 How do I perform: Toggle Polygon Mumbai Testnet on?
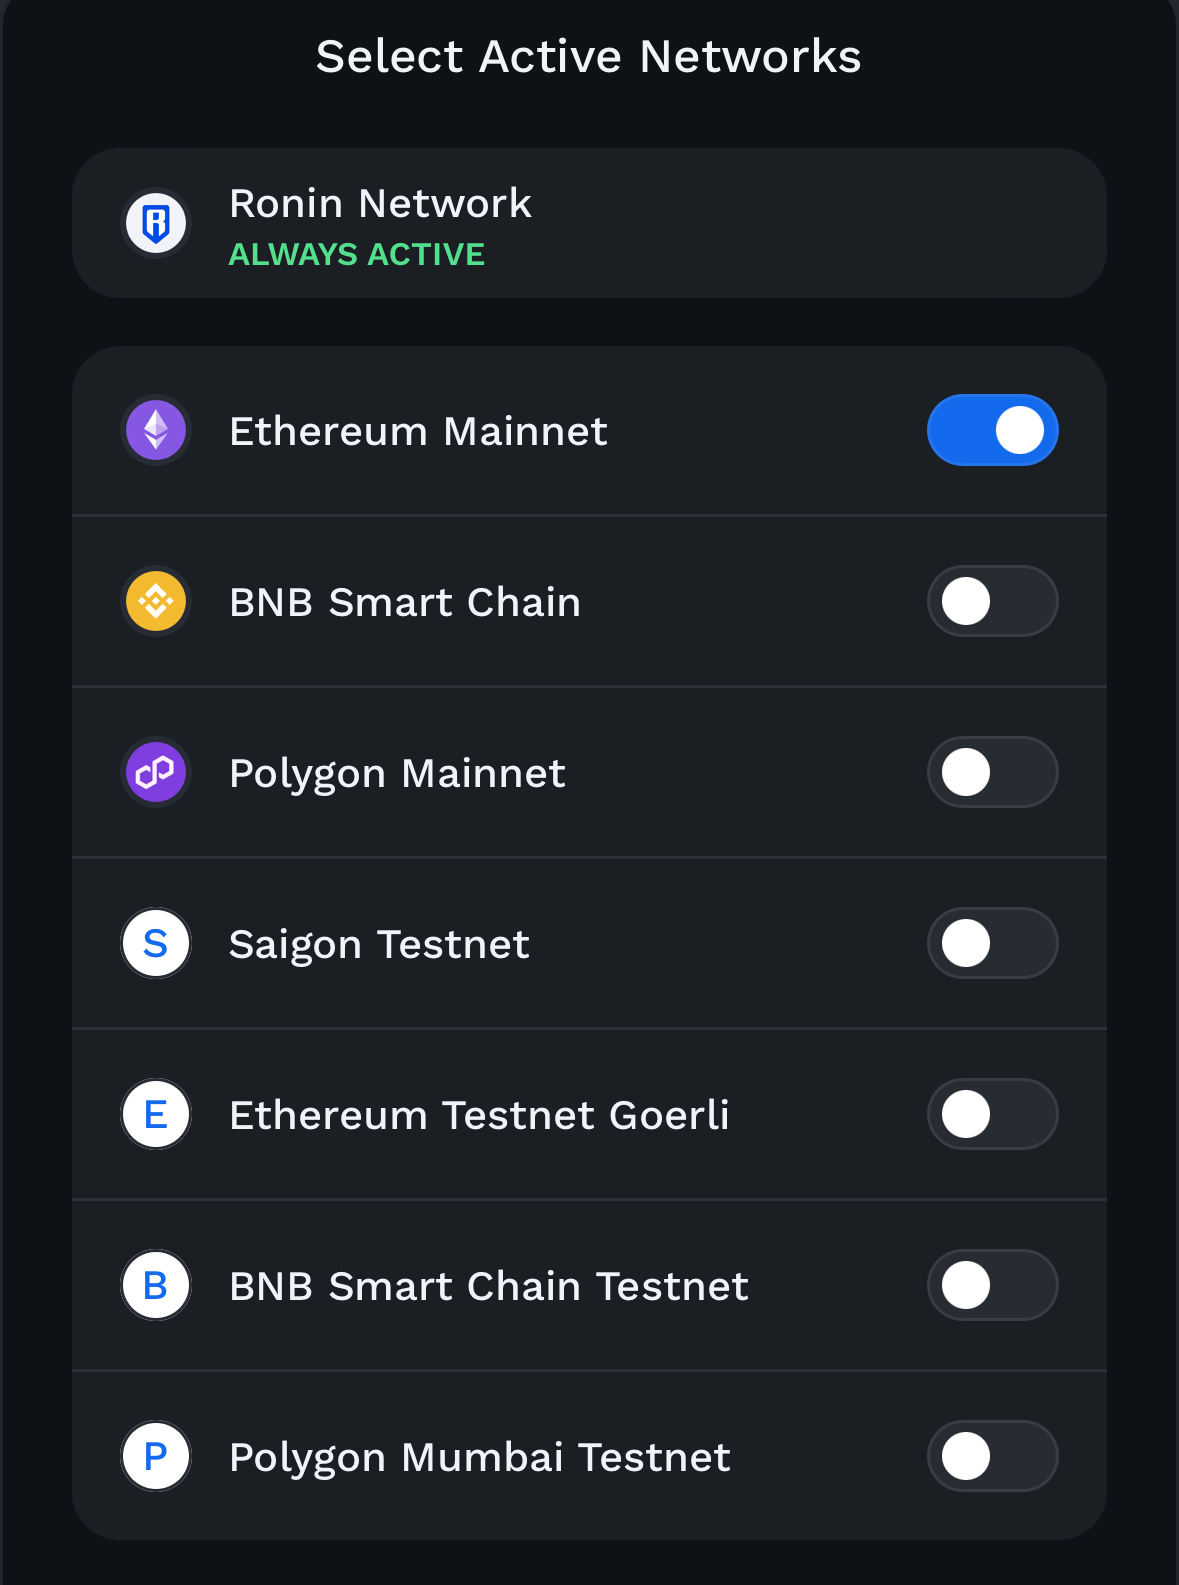993,1457
